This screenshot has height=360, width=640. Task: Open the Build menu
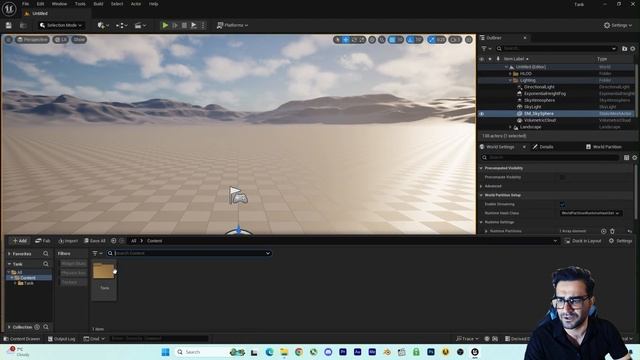coord(98,4)
